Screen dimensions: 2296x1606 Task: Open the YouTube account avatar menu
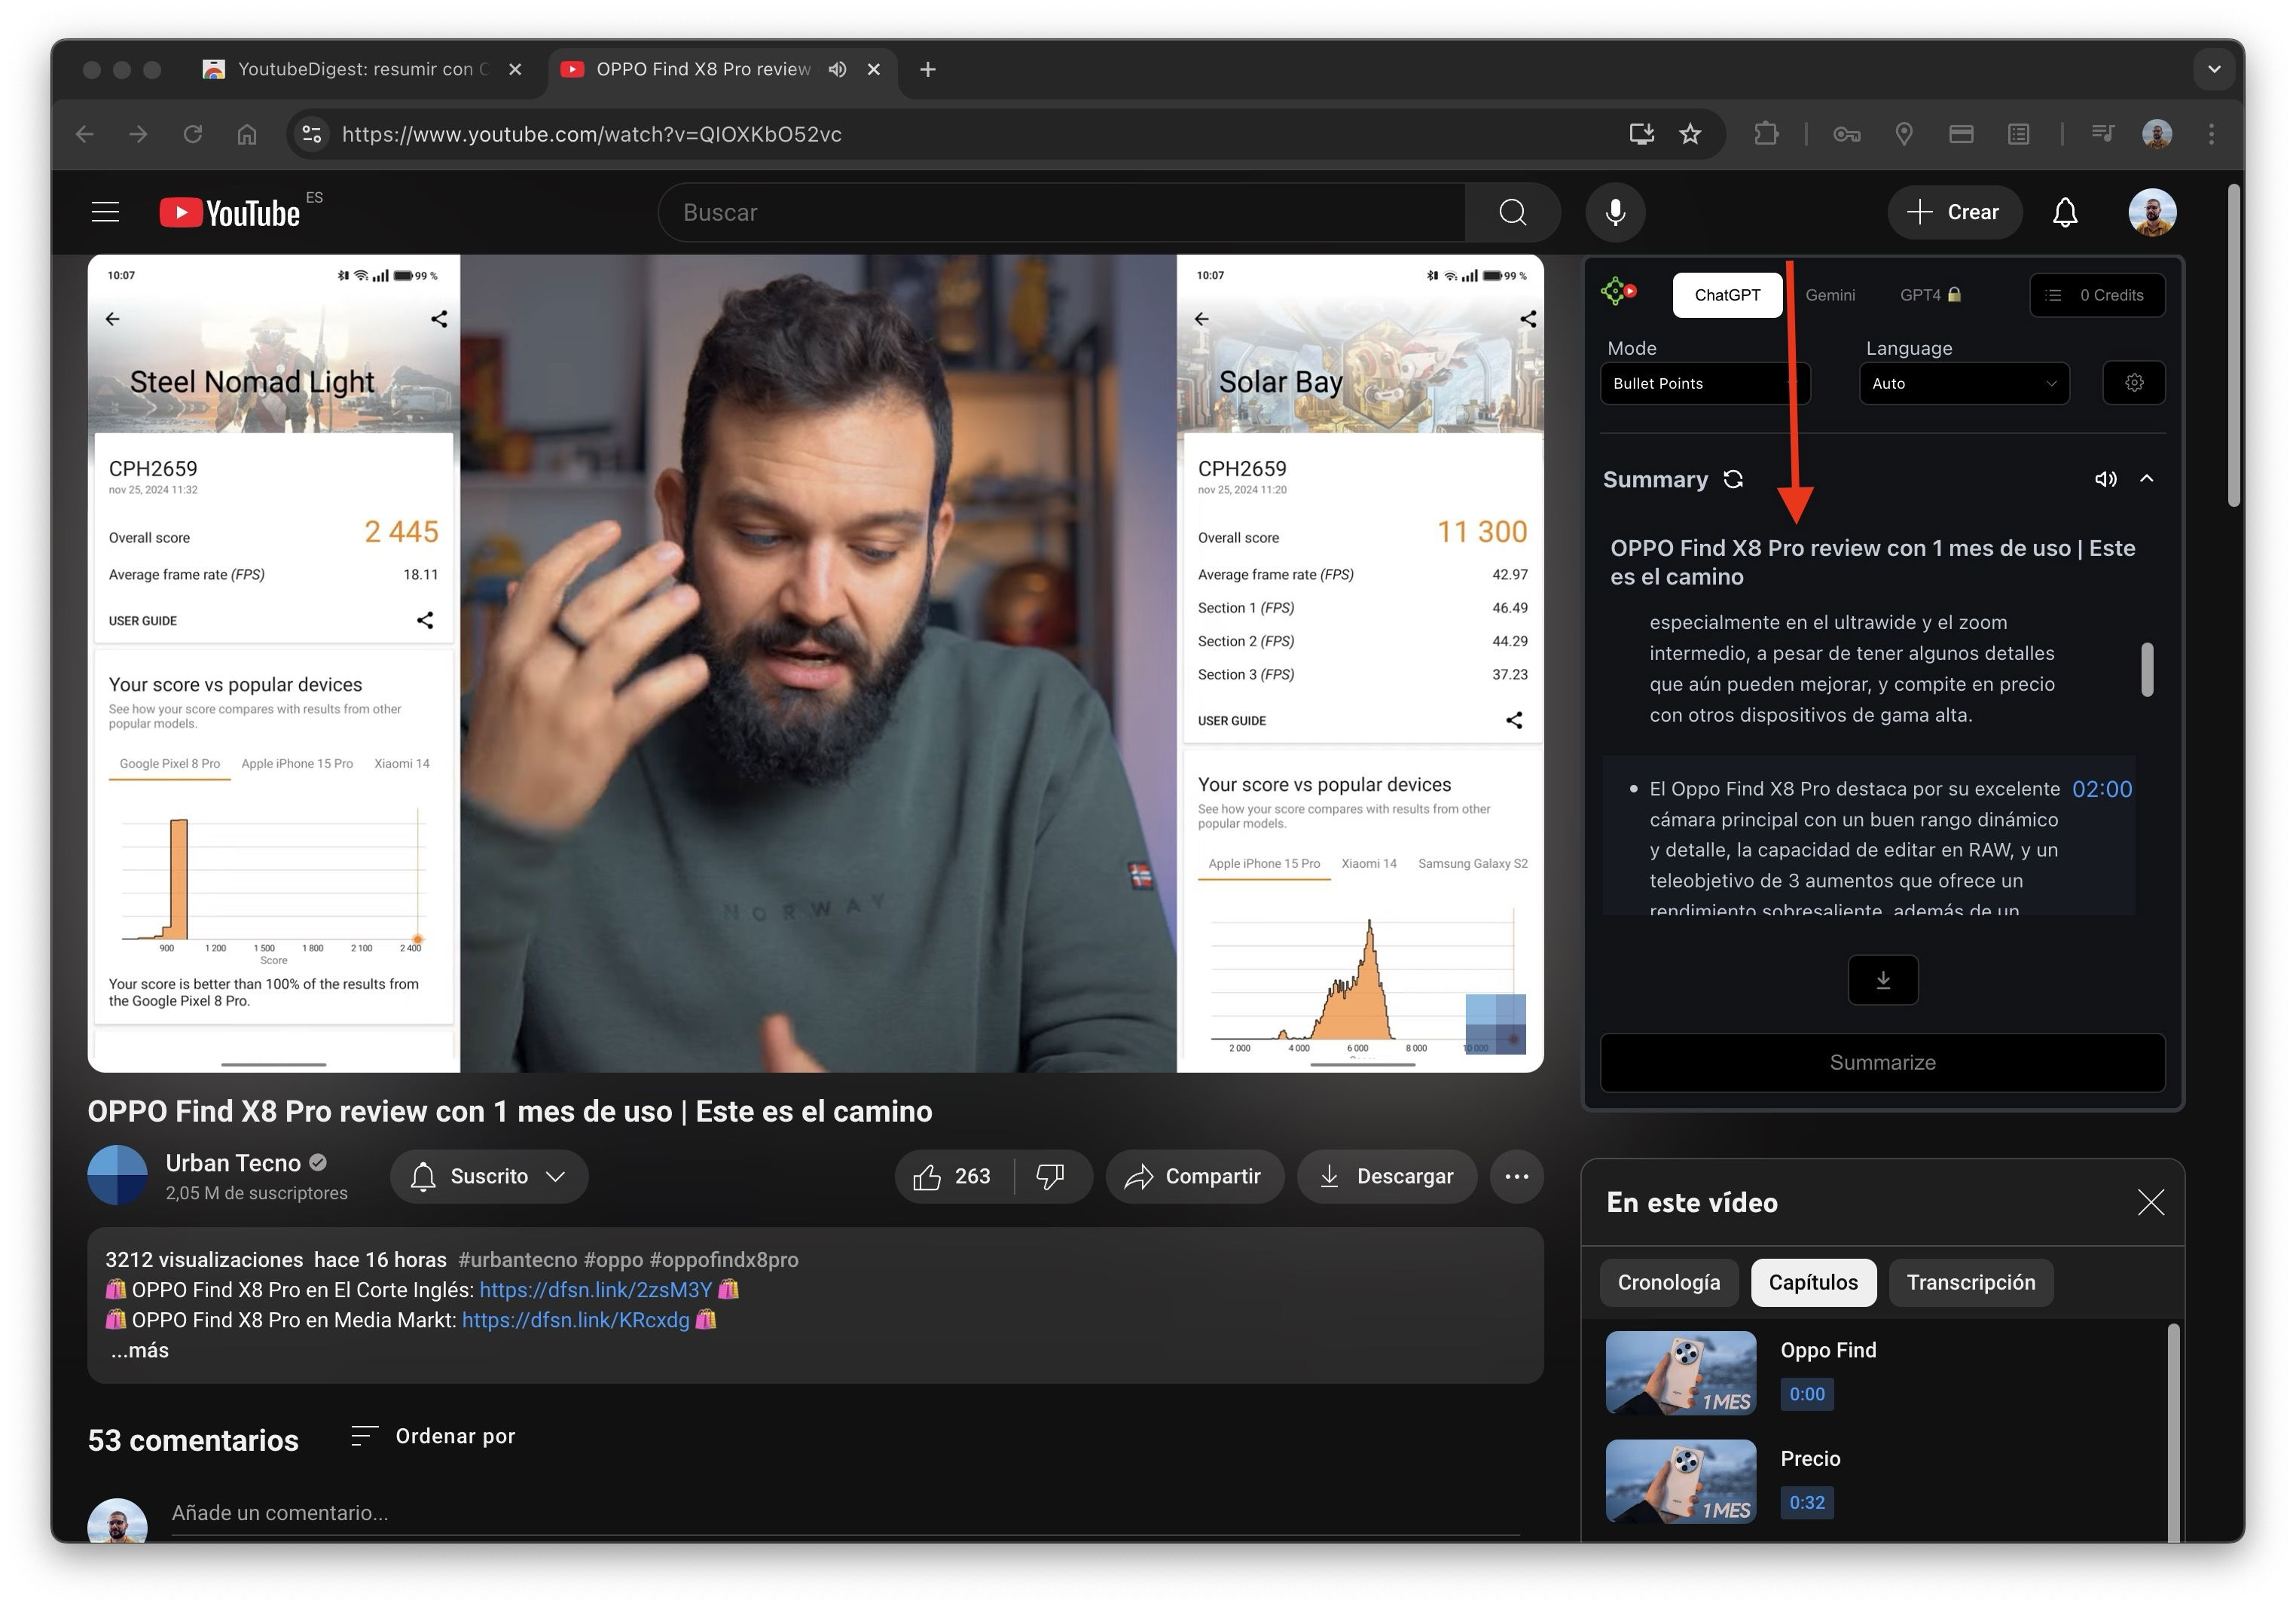[x=2152, y=212]
